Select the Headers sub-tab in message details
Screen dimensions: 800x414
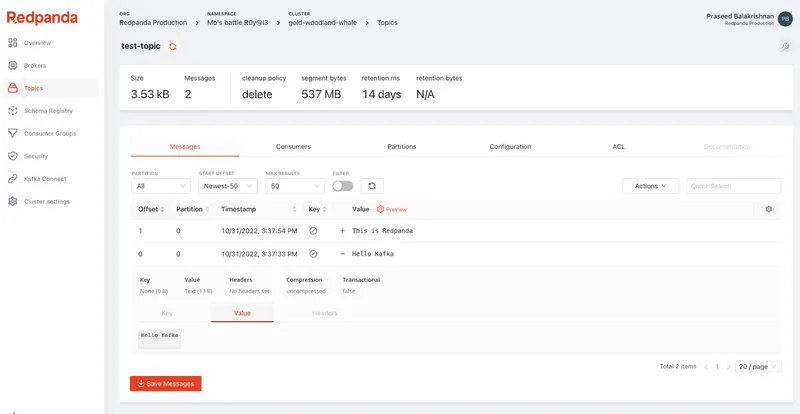tap(325, 313)
